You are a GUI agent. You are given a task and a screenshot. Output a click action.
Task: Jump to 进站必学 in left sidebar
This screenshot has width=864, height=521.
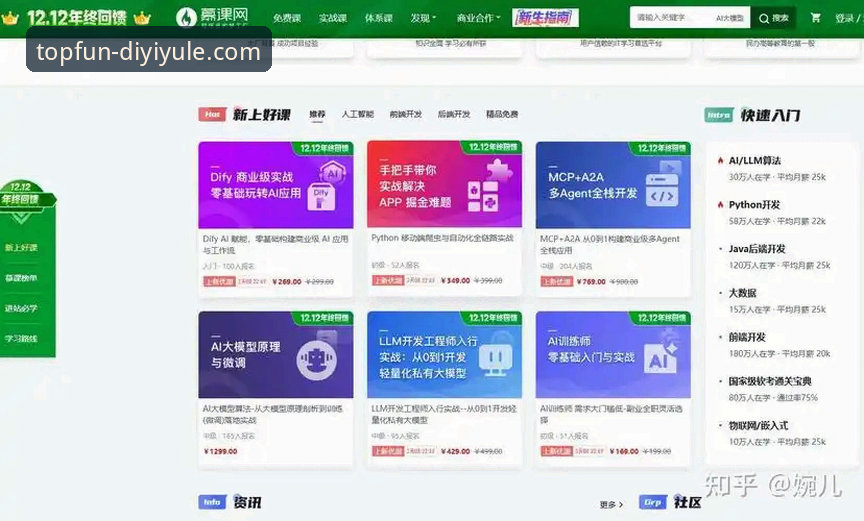coord(21,308)
